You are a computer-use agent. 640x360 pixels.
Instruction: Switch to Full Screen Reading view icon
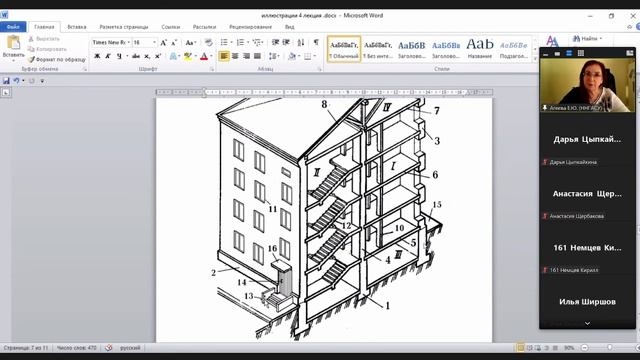pos(529,348)
